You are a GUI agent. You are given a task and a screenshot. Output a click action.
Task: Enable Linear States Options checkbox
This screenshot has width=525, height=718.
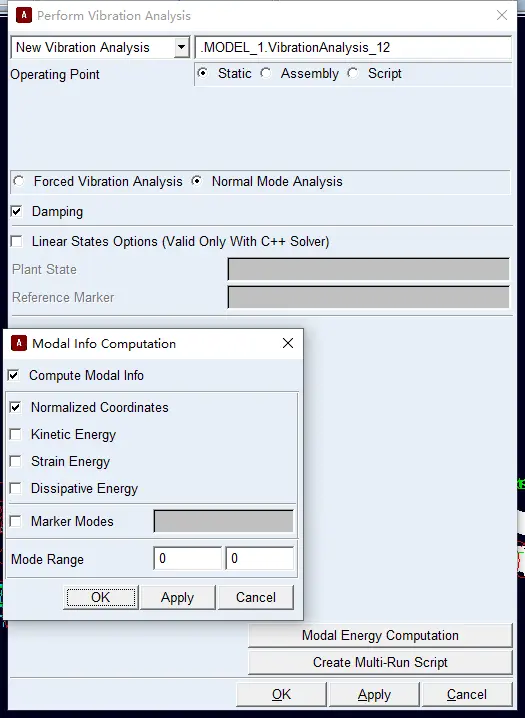tap(16, 241)
